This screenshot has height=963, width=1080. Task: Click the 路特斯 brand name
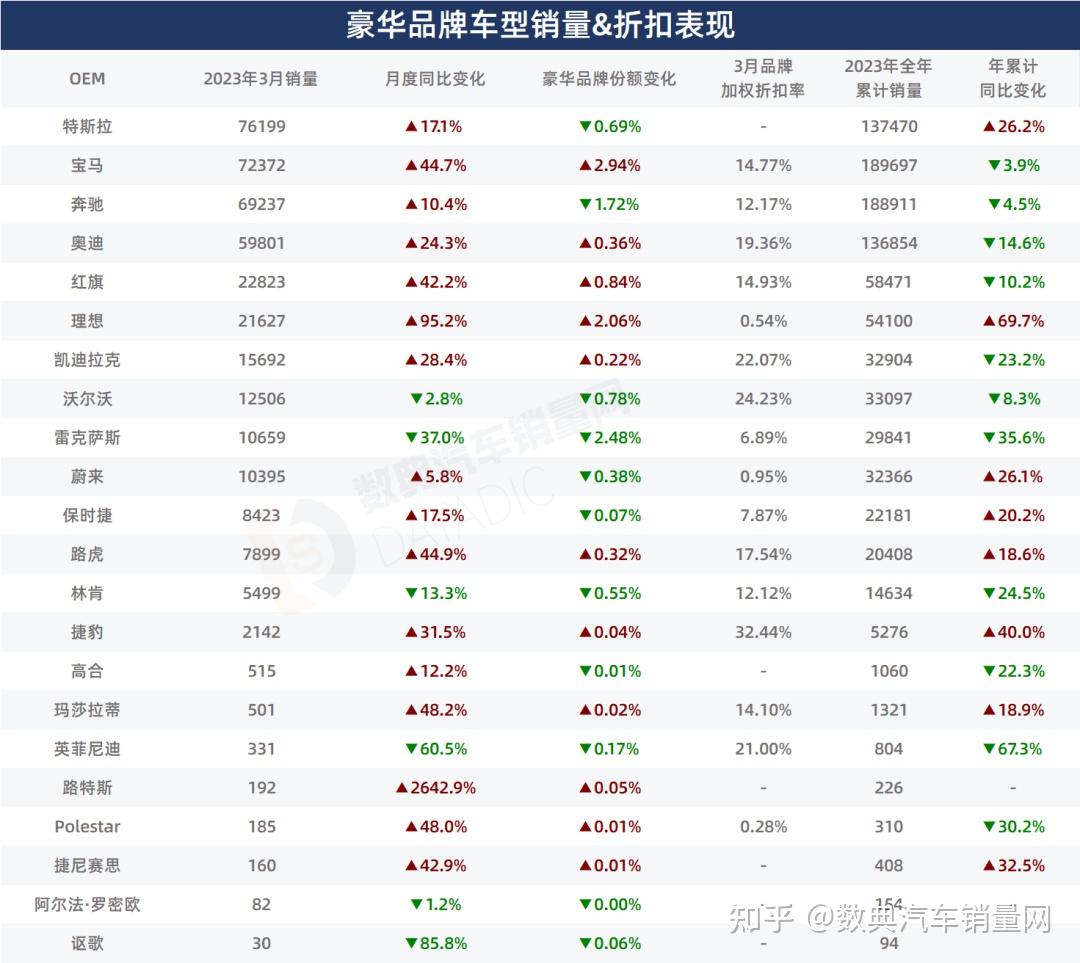click(x=87, y=788)
